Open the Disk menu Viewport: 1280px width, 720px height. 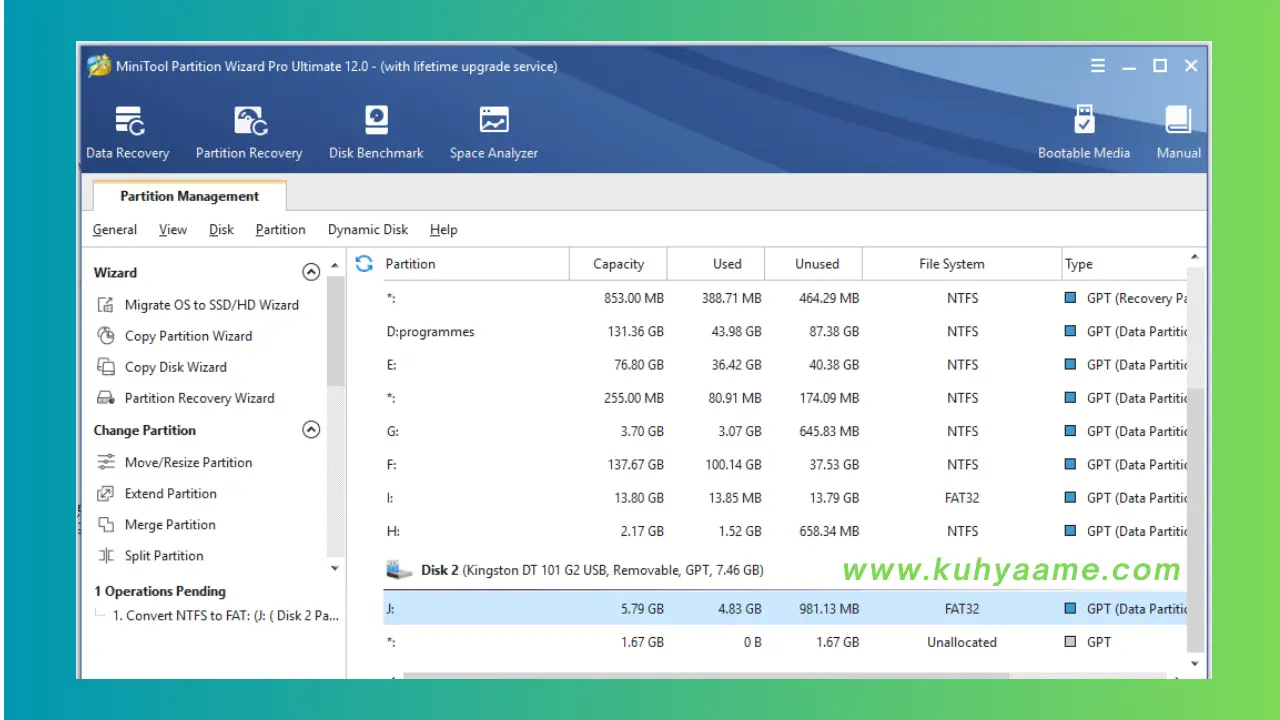point(221,229)
